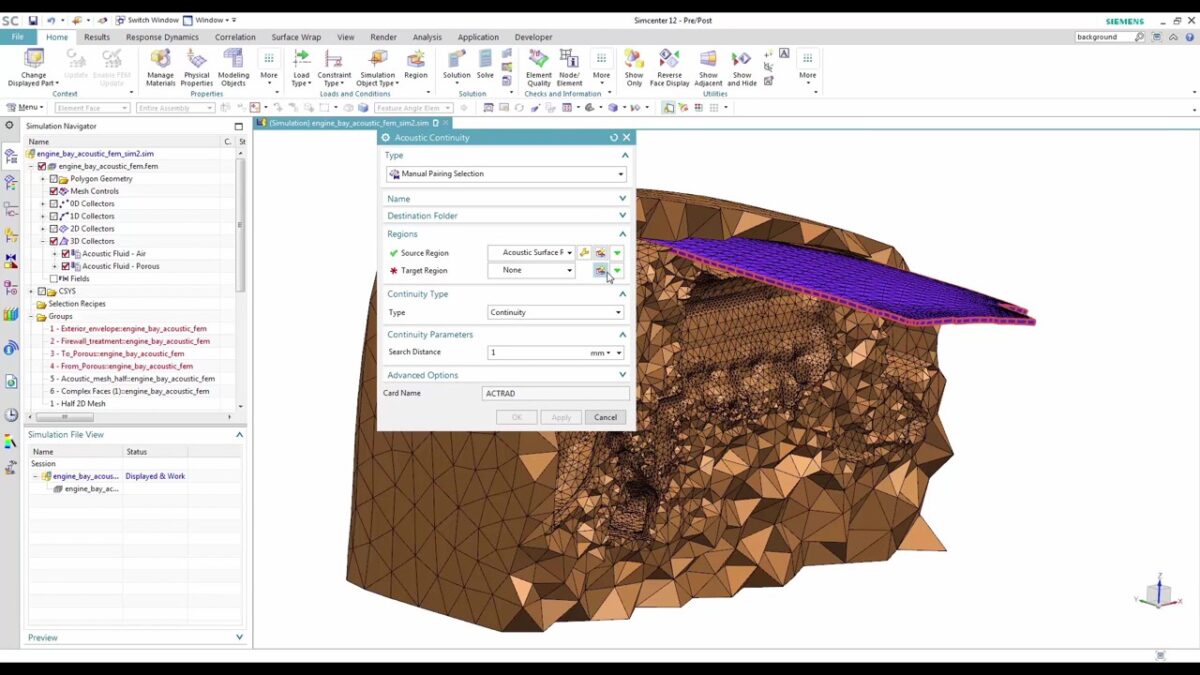Open the Analysis ribbon tab
Screen dimensions: 1200x675
(x=427, y=37)
